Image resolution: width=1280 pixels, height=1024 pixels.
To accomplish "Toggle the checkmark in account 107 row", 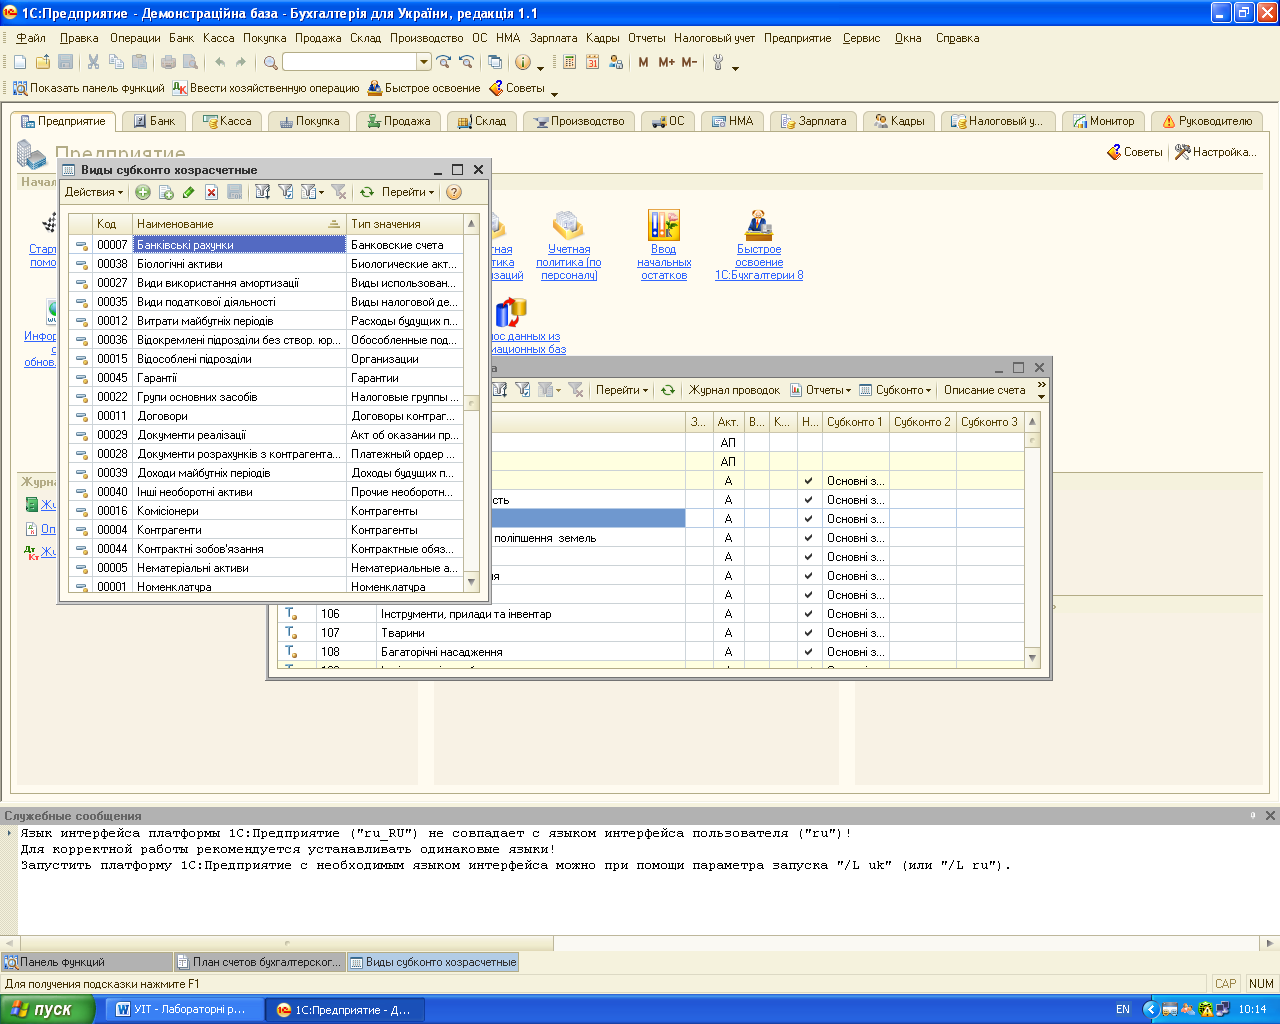I will [808, 633].
